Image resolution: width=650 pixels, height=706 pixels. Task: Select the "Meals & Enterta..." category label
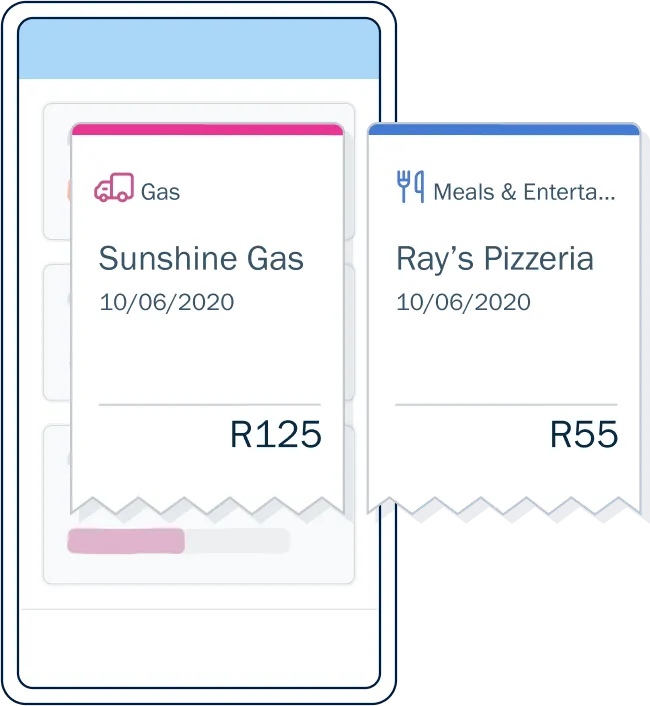pos(524,190)
